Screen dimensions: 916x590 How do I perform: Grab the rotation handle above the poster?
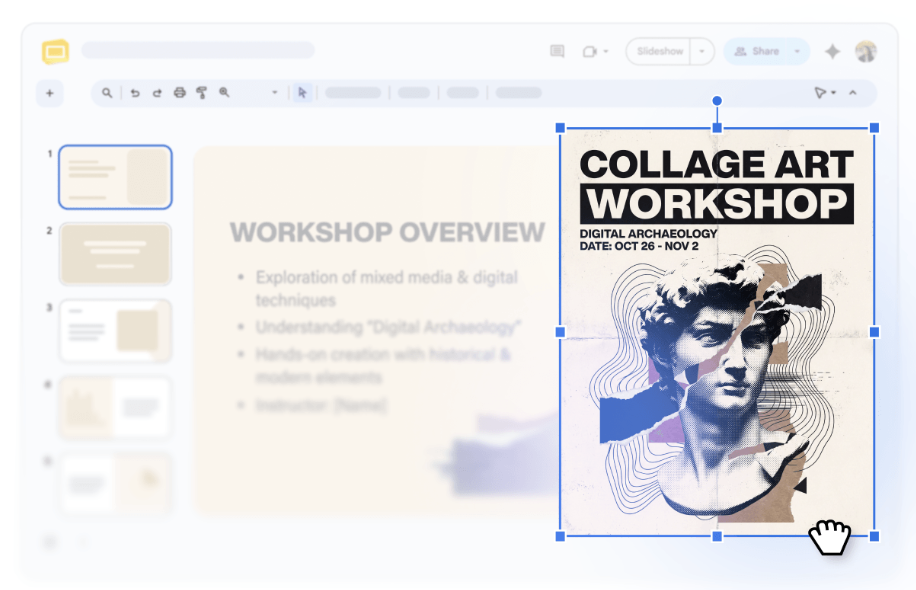(x=717, y=101)
